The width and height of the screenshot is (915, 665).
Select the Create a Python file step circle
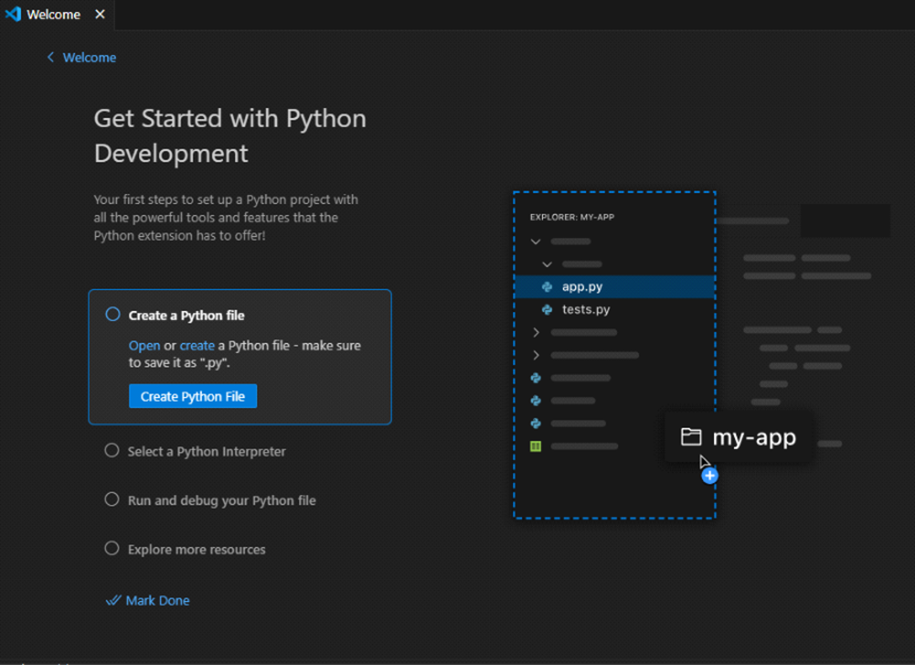pos(112,315)
